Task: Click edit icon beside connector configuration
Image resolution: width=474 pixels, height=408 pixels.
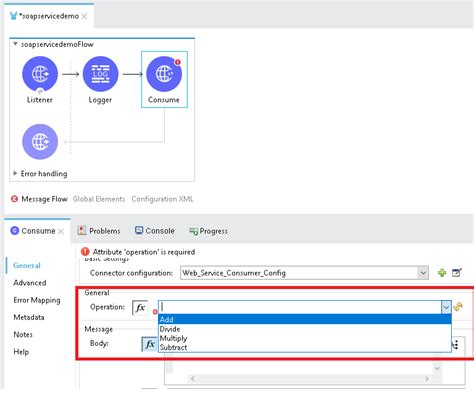Action: click(457, 273)
